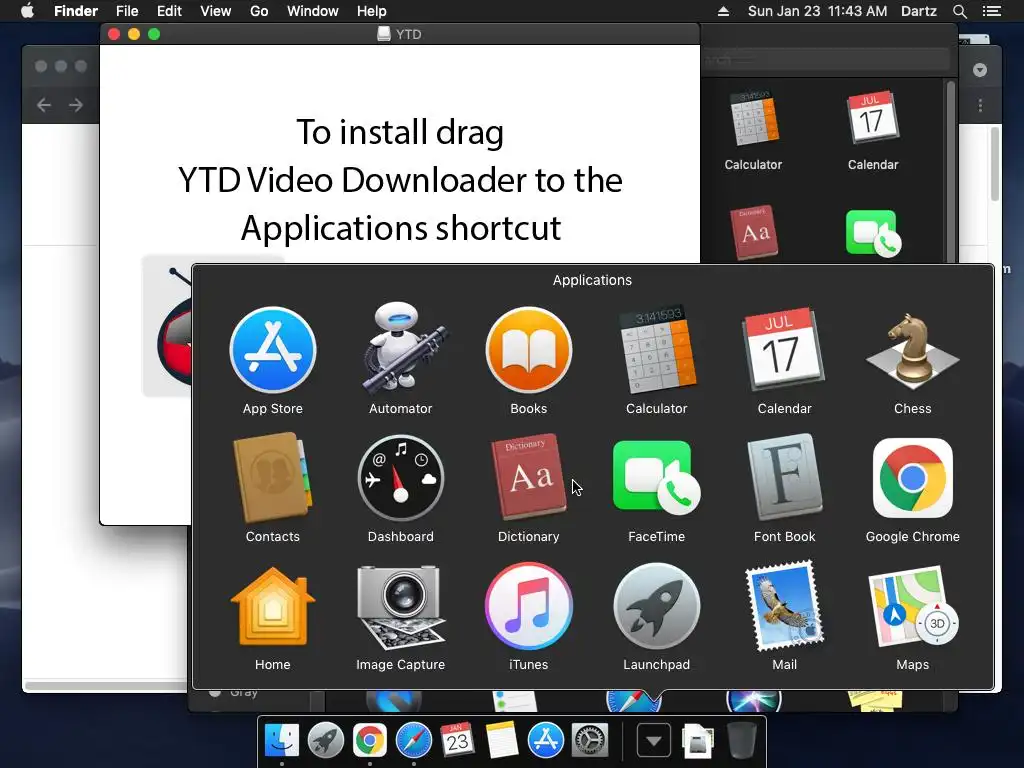
Task: Launch FaceTime from the Applications stack
Action: [x=657, y=478]
